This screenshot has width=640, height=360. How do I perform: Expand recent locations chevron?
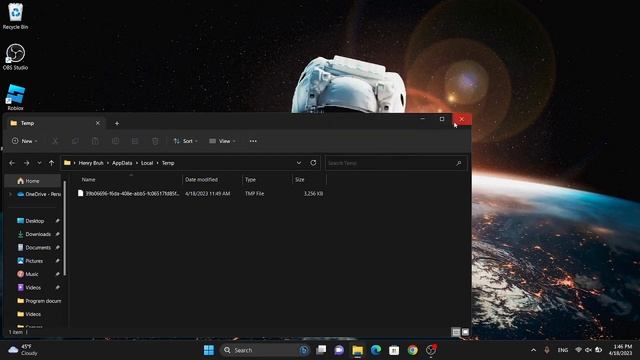39,163
